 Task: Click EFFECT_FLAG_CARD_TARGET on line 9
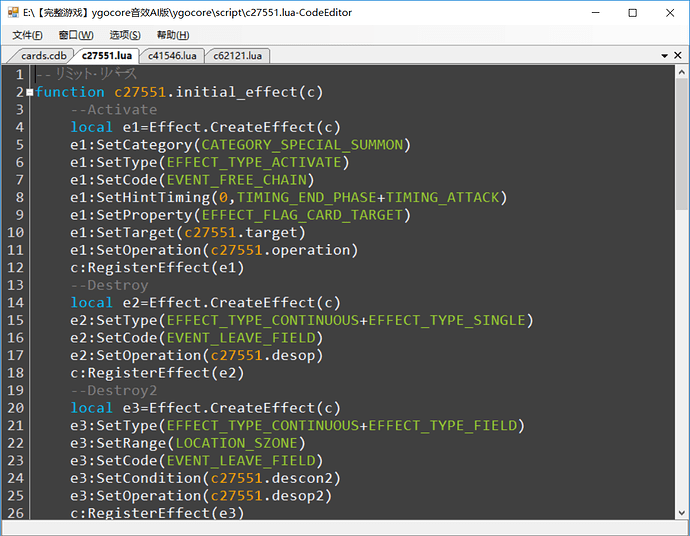click(302, 215)
